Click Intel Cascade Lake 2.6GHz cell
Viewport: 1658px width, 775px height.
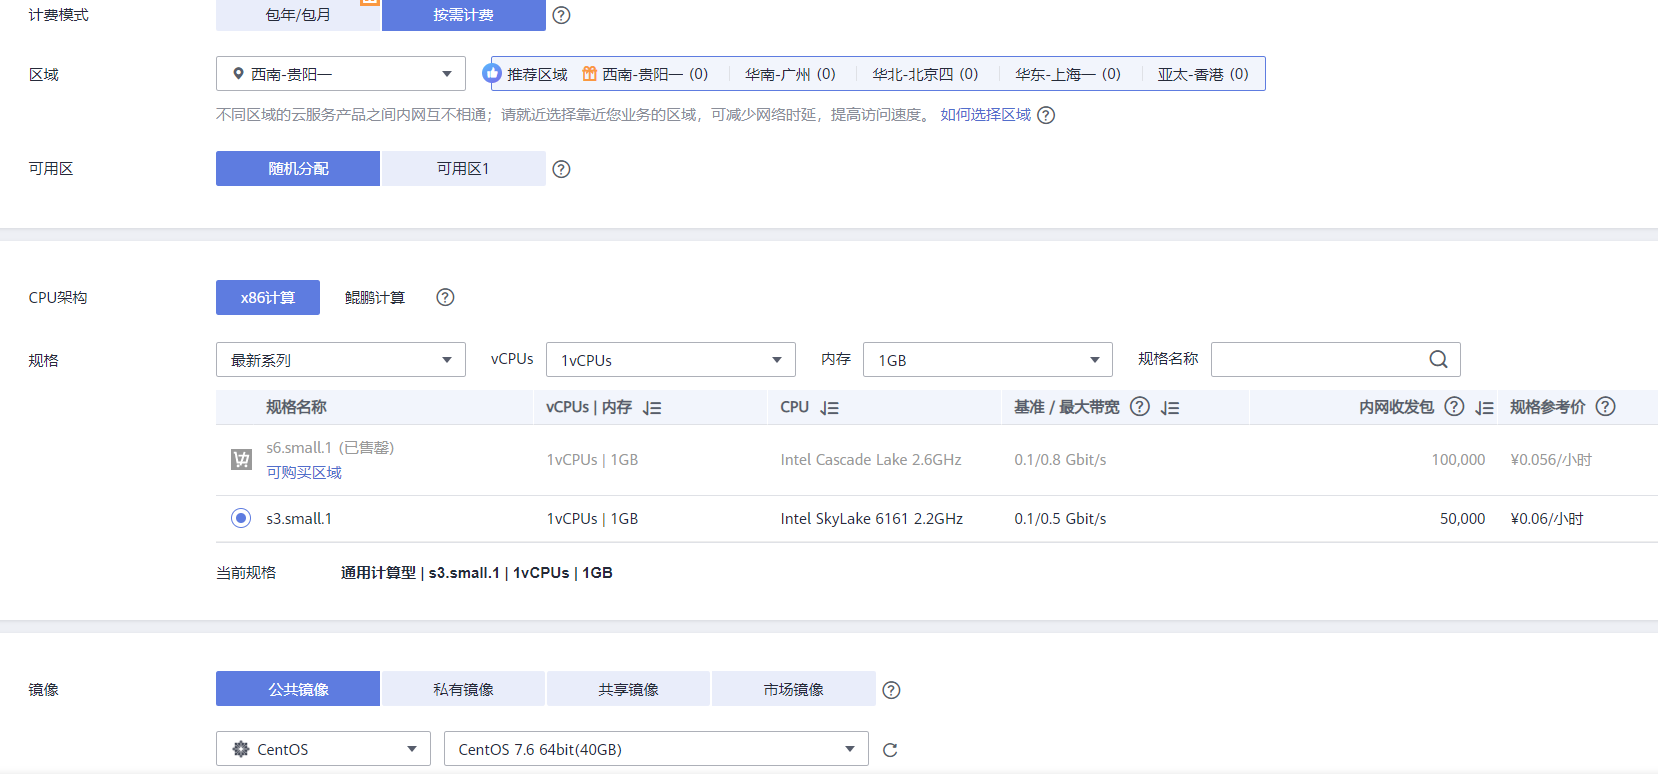coord(871,460)
